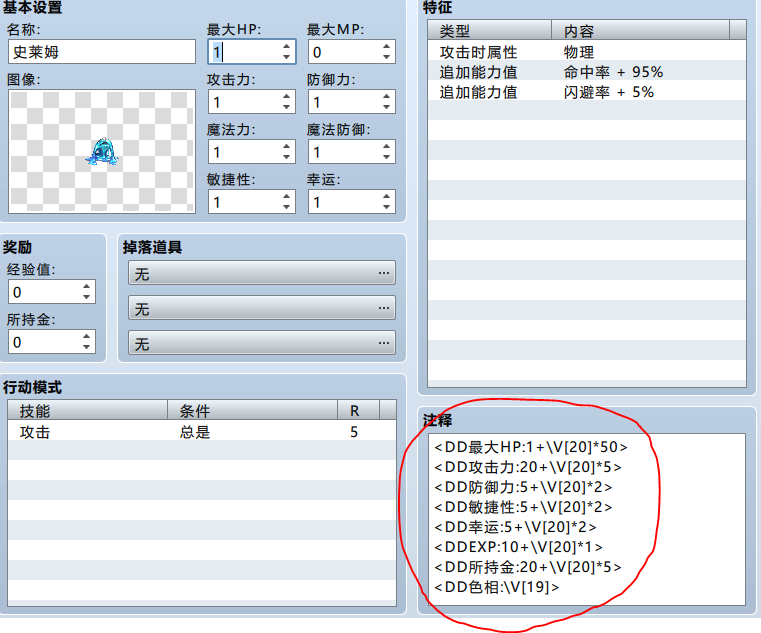Decrease 幸运 with down arrow
This screenshot has height=633, width=761.
pyautogui.click(x=386, y=207)
